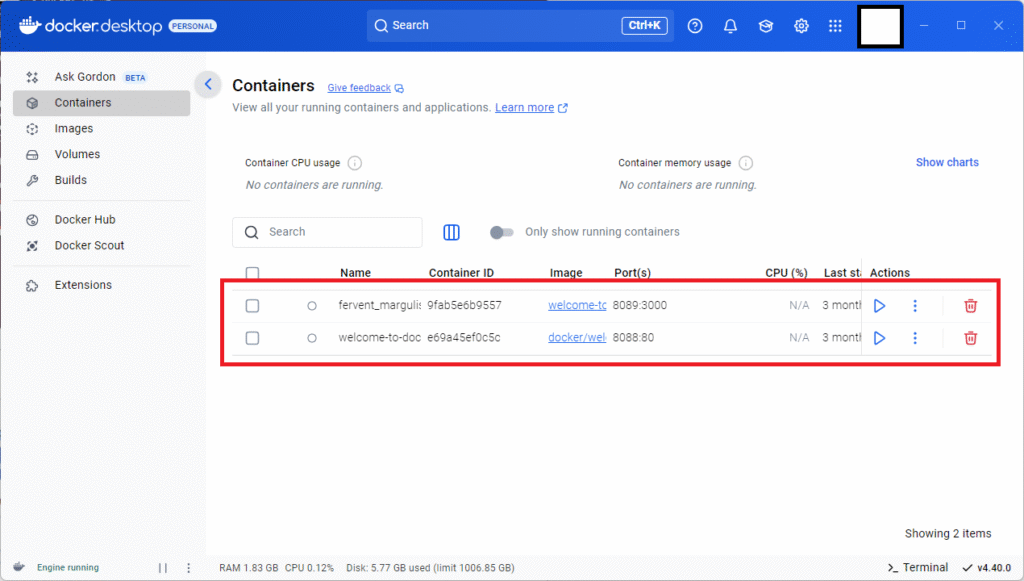The image size is (1024, 581).
Task: Click the fervent_margulis container name
Action: (379, 305)
